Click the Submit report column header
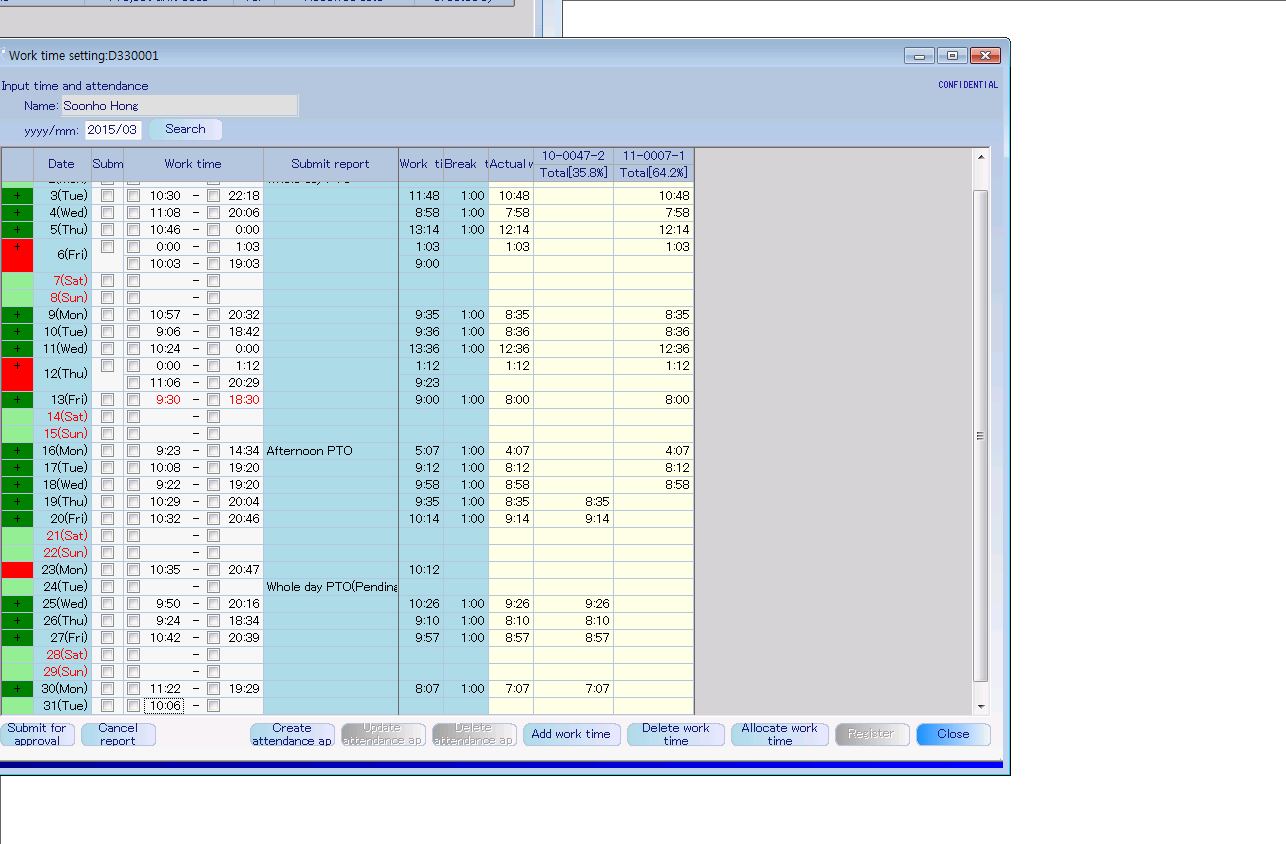The width and height of the screenshot is (1286, 844). [x=330, y=164]
